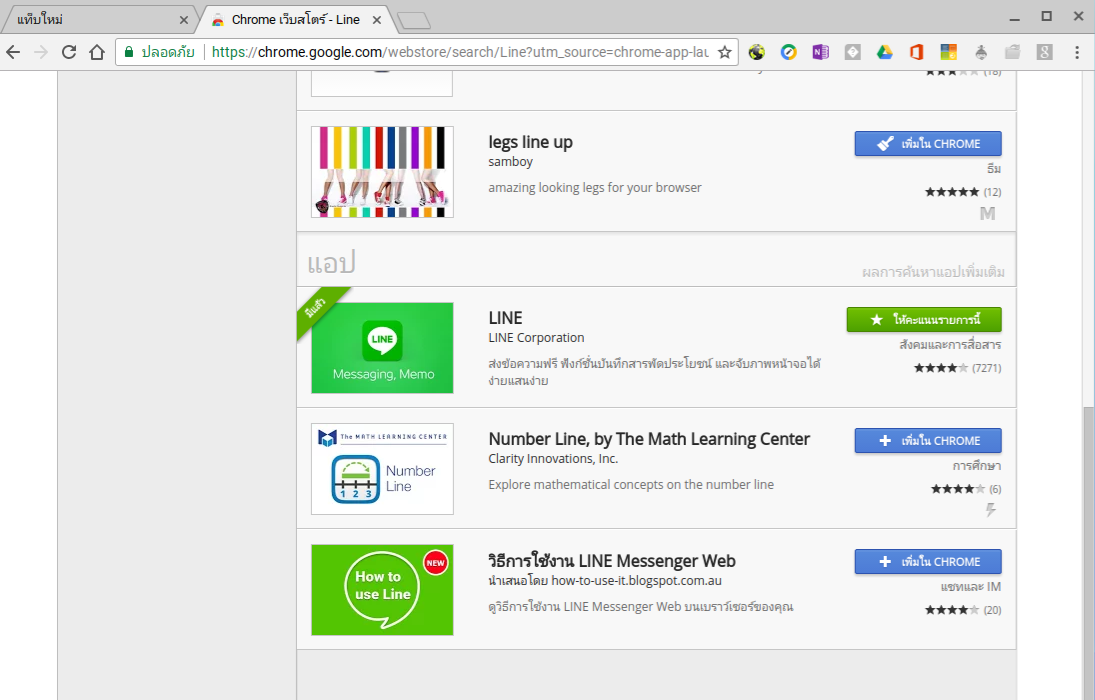This screenshot has height=700, width=1095.
Task: Add วิธีการใช้งาน LINE Messenger Web to Chrome
Action: click(928, 562)
